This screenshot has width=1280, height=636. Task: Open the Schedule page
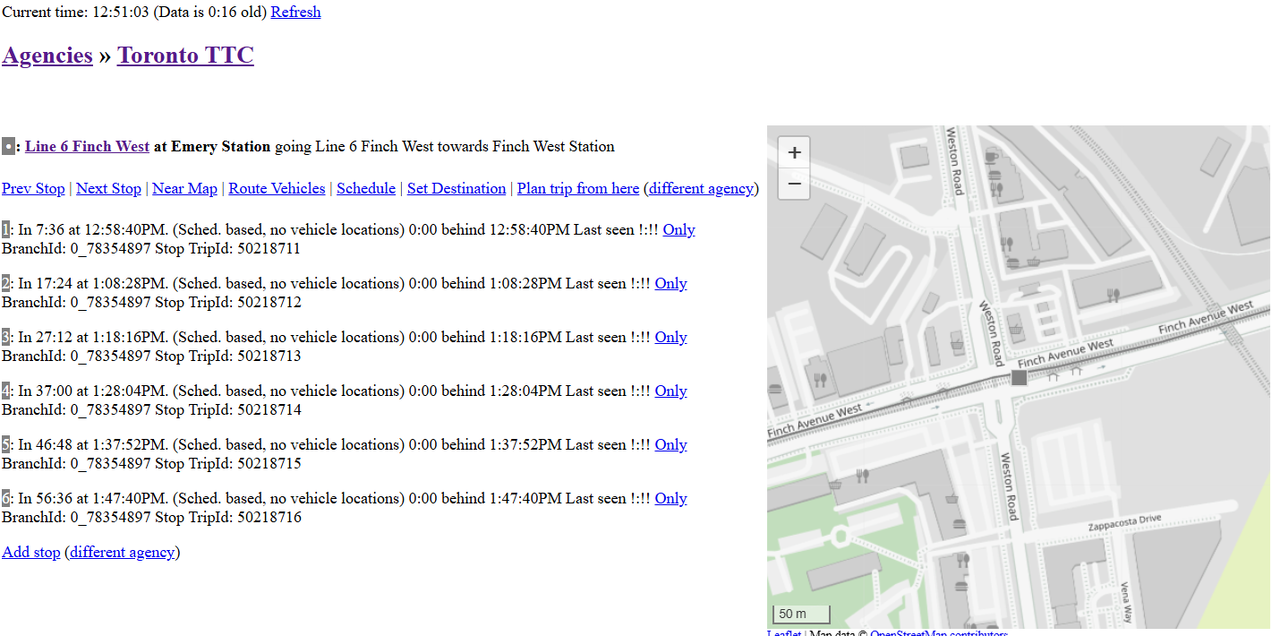click(x=366, y=189)
